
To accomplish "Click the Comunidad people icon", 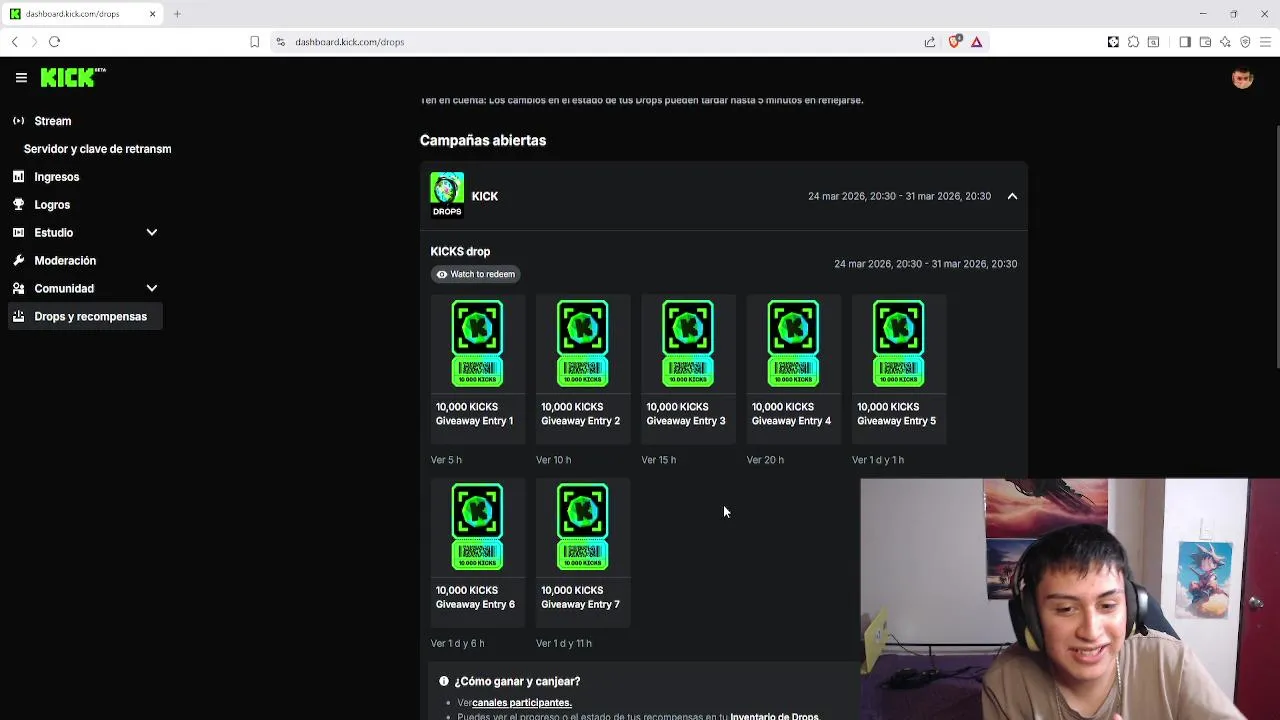I will tap(18, 289).
